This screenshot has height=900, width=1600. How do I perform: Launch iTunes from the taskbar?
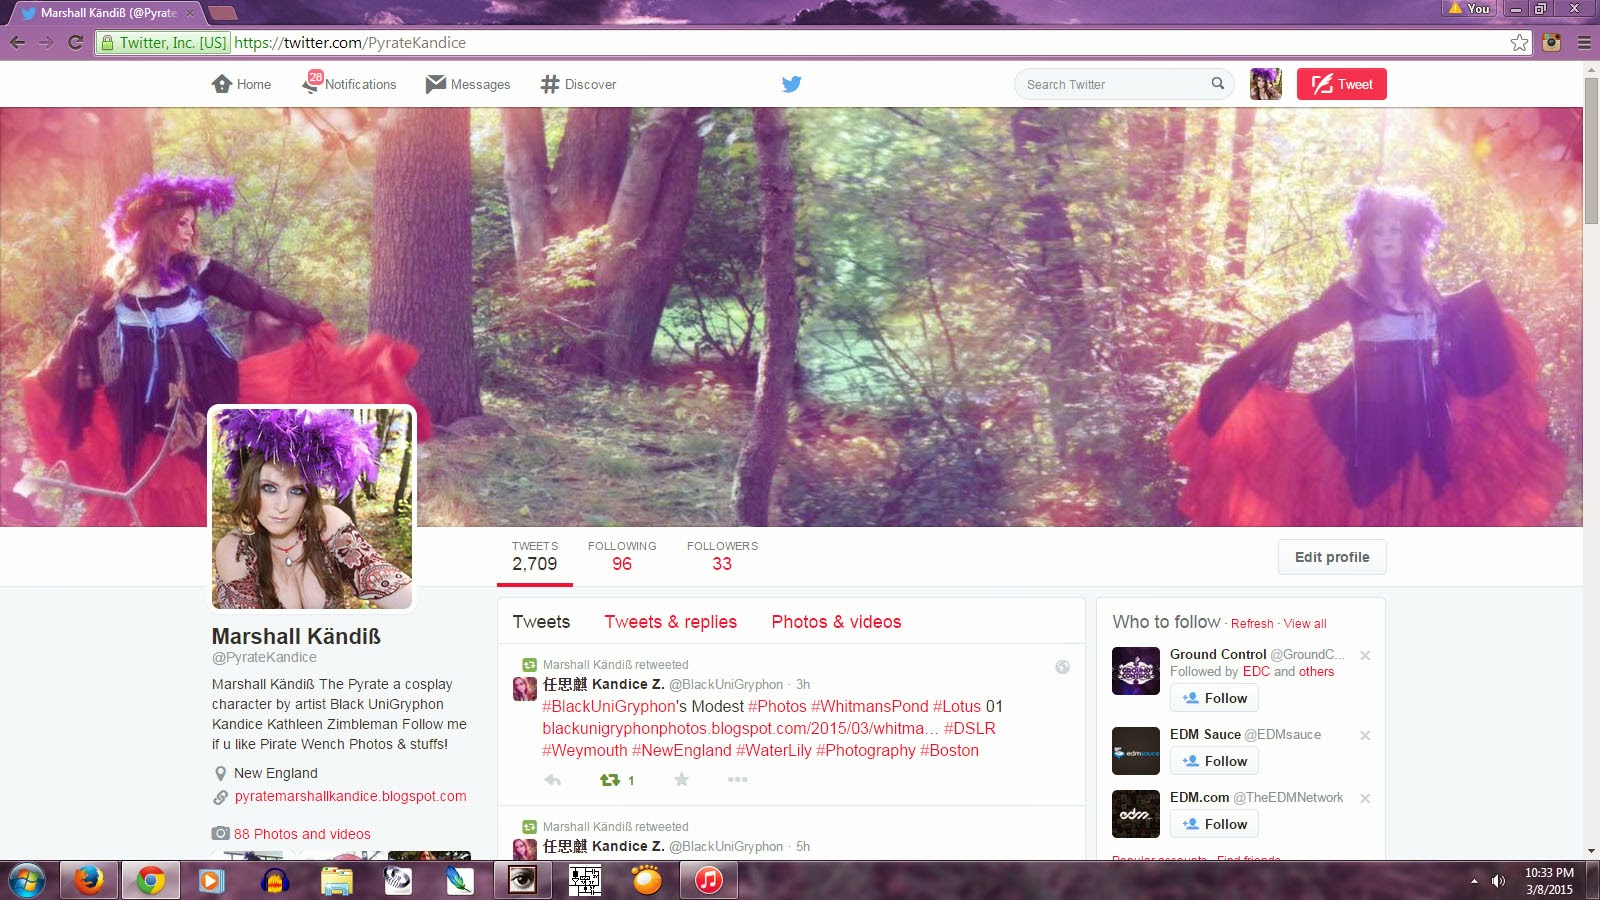(709, 881)
